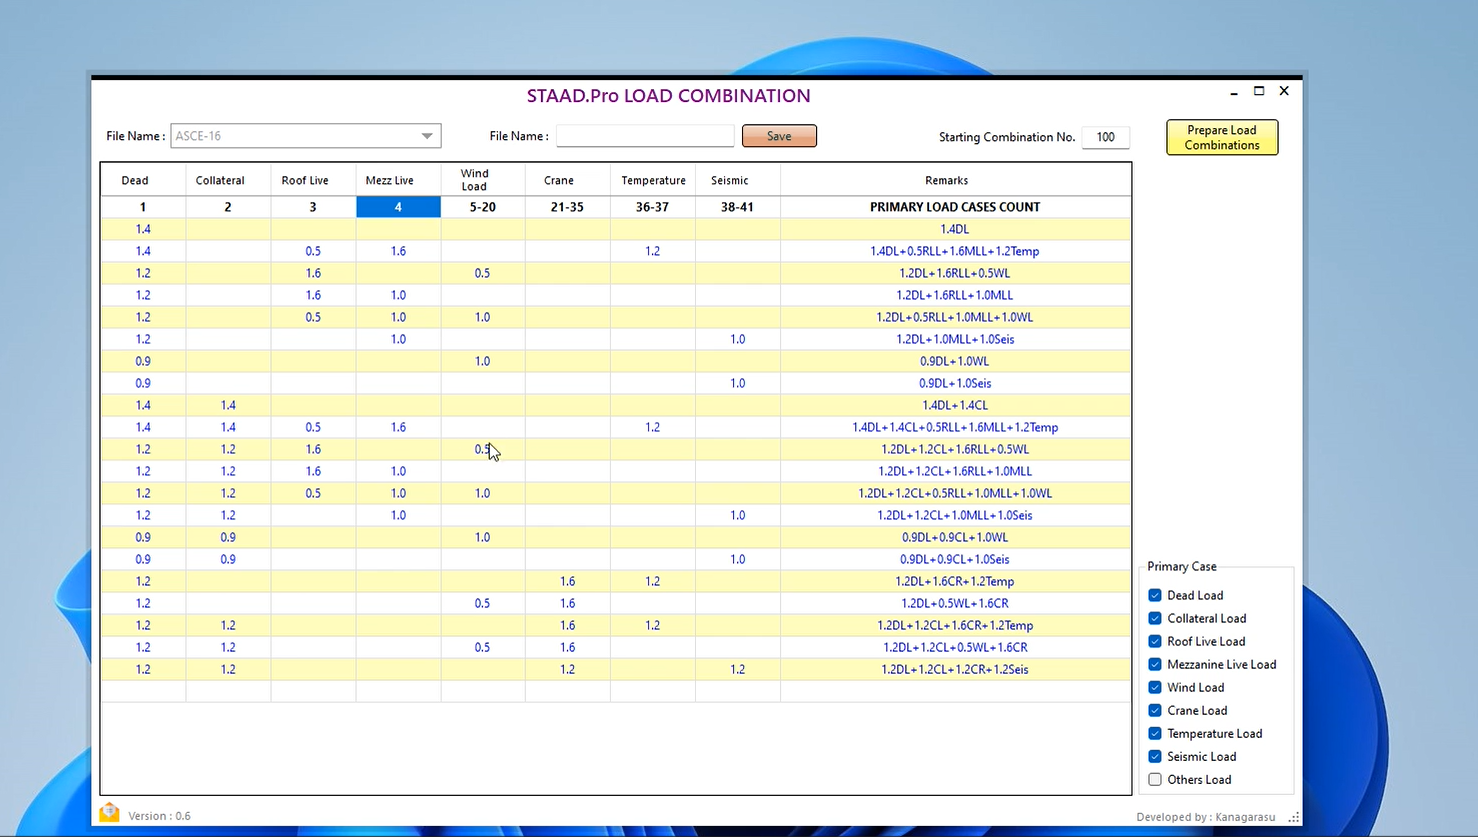Disable the Dead Load checkbox

[x=1155, y=595]
